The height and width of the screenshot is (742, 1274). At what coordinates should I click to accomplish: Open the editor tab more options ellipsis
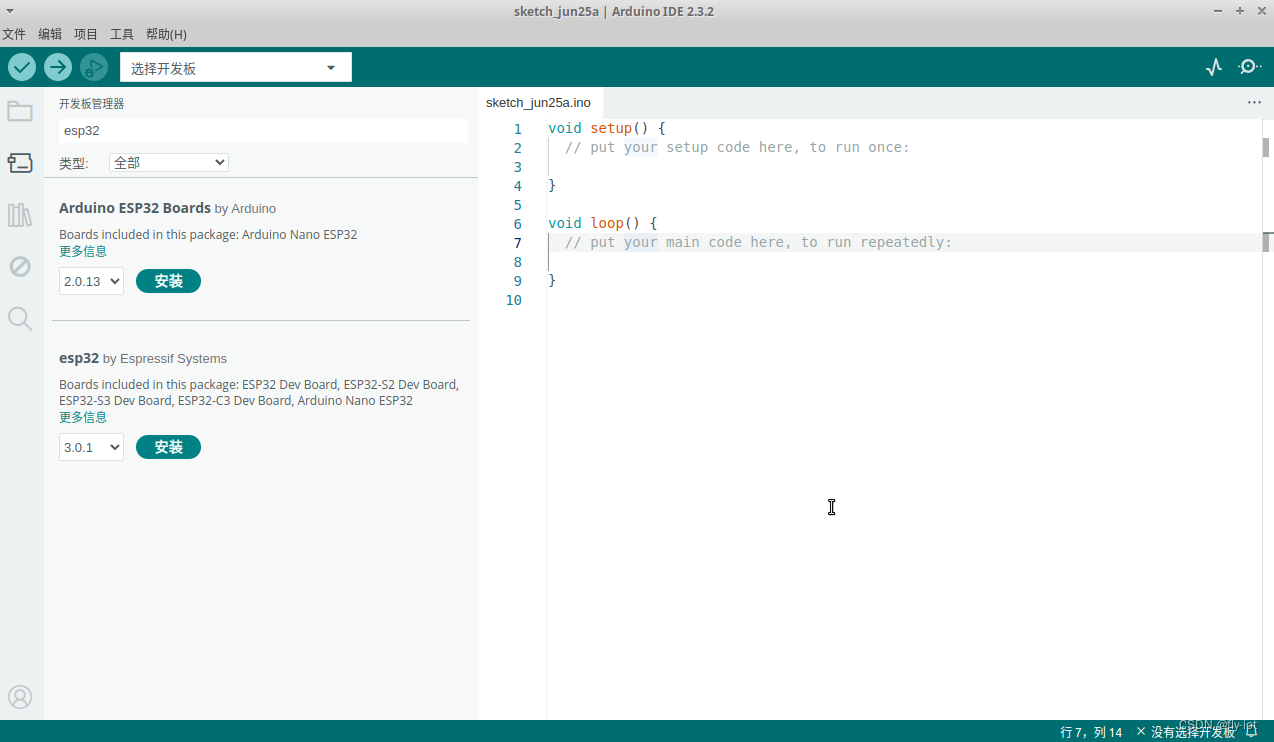coord(1254,102)
